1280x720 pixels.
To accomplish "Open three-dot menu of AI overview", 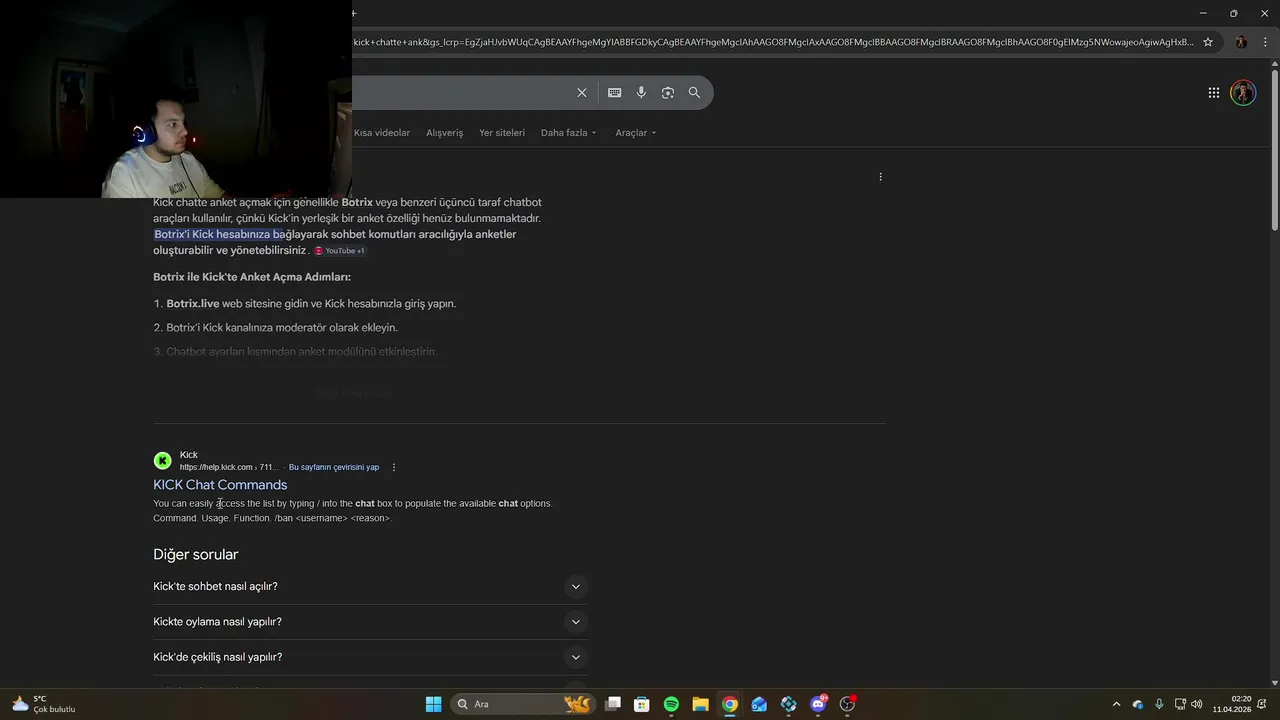I will (x=880, y=177).
